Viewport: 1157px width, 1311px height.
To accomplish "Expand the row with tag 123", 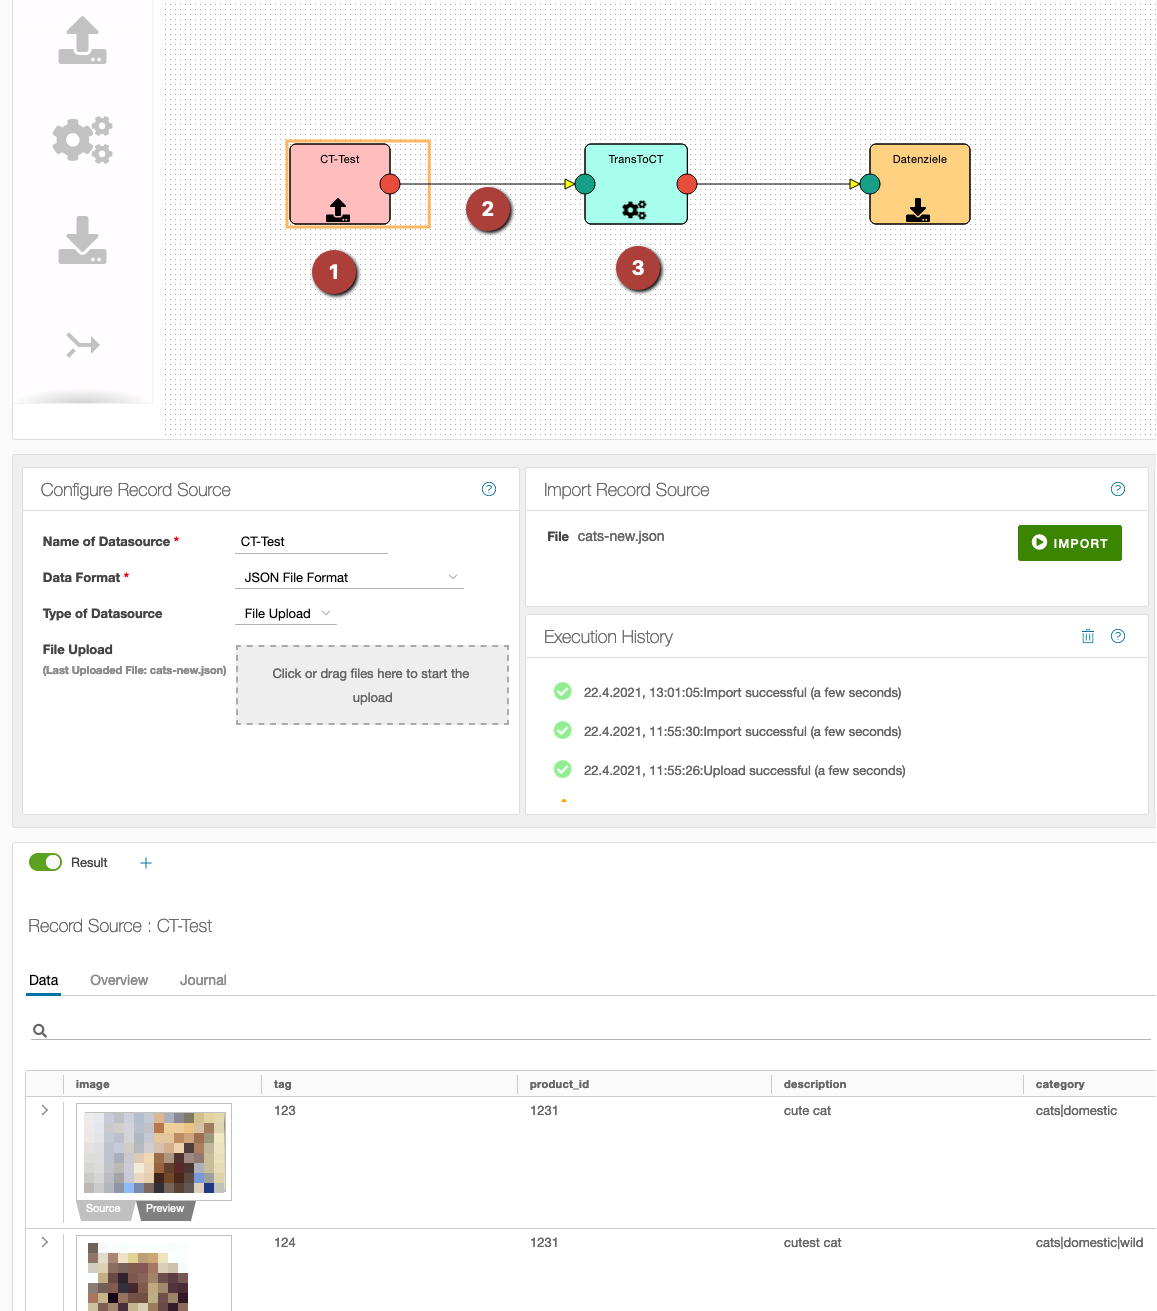I will (x=45, y=1110).
